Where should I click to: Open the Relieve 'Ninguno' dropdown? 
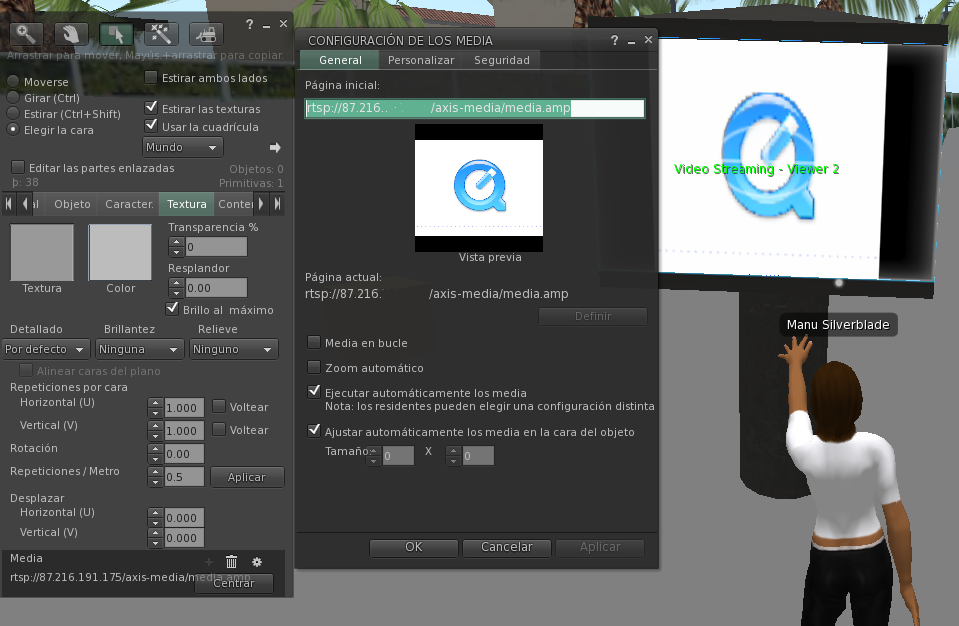coord(233,350)
